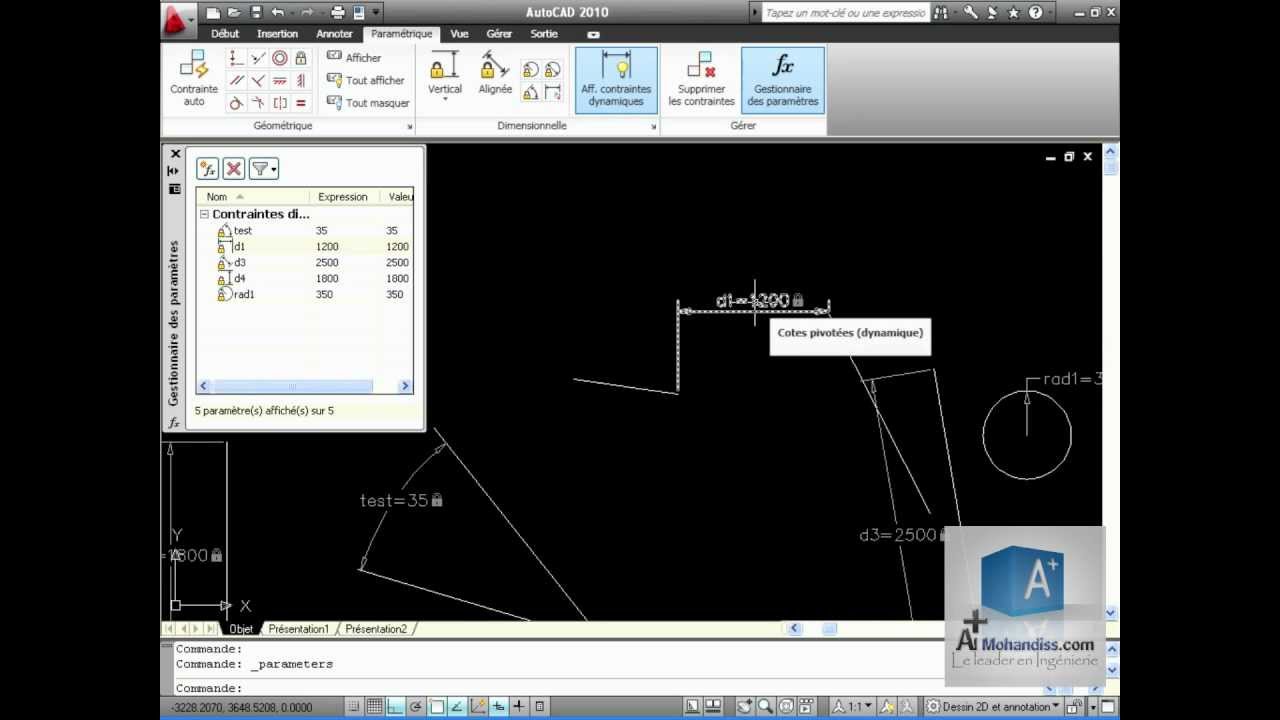Click the Contrainte auto button
Viewport: 1280px width, 720px height.
(x=194, y=79)
